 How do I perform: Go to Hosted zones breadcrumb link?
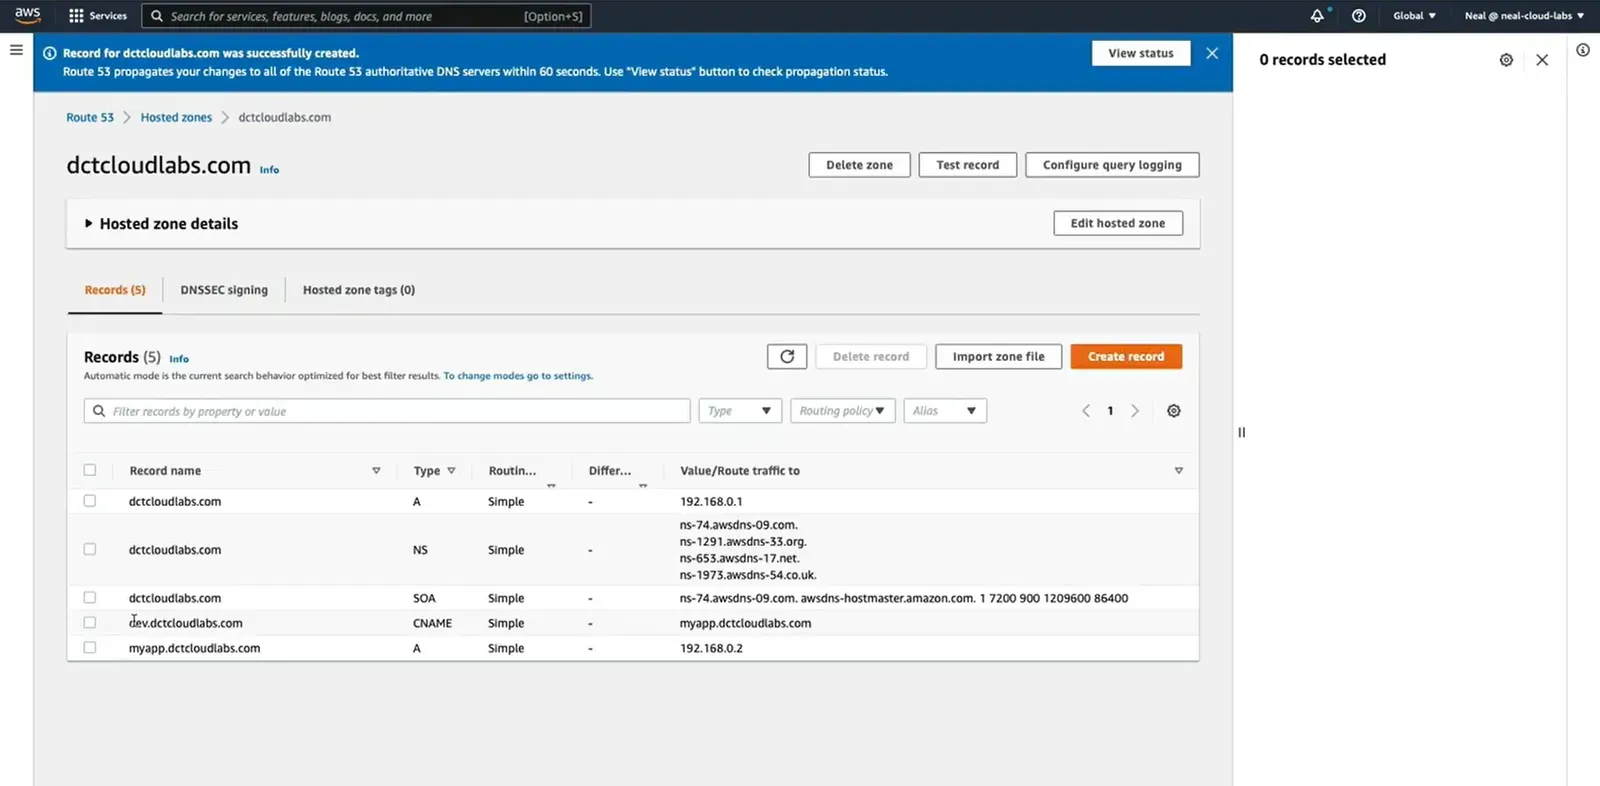[x=176, y=117]
